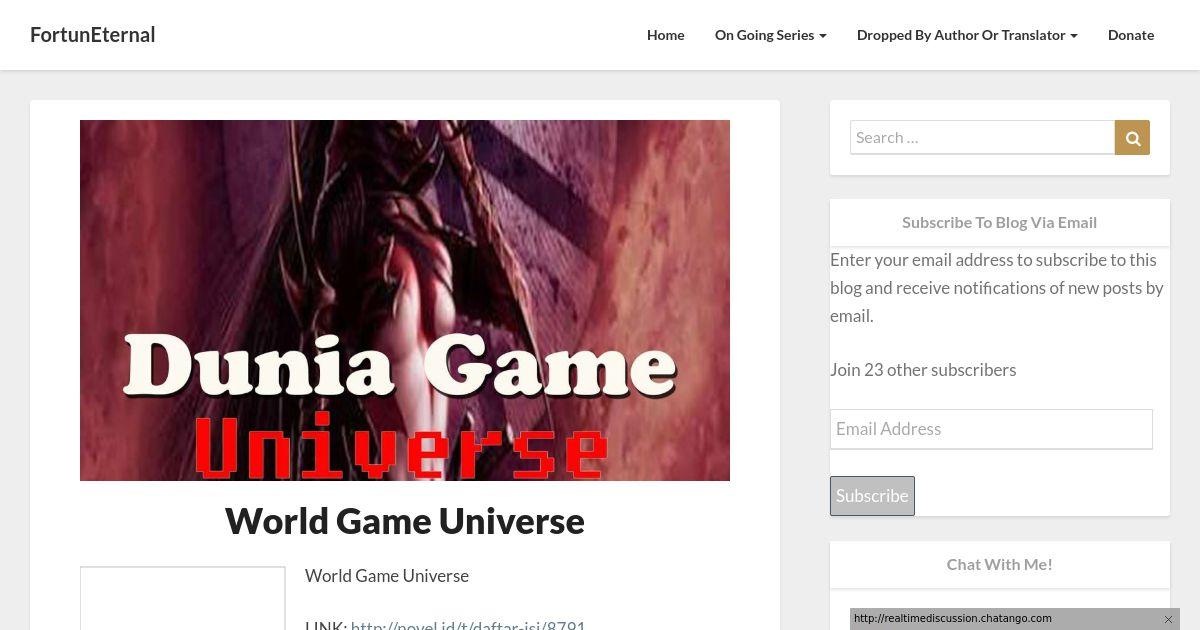Click the World Game Universe heading
1200x630 pixels.
[405, 521]
